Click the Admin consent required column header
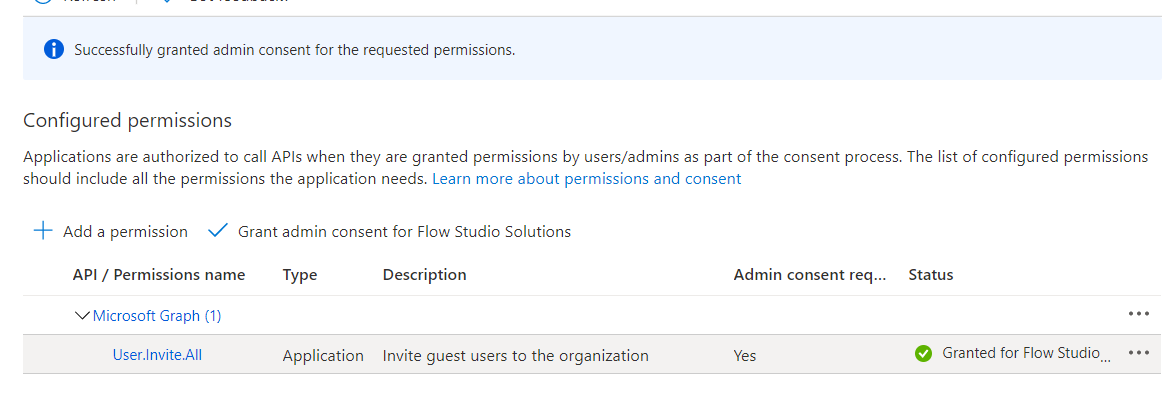1169x402 pixels. pos(809,275)
